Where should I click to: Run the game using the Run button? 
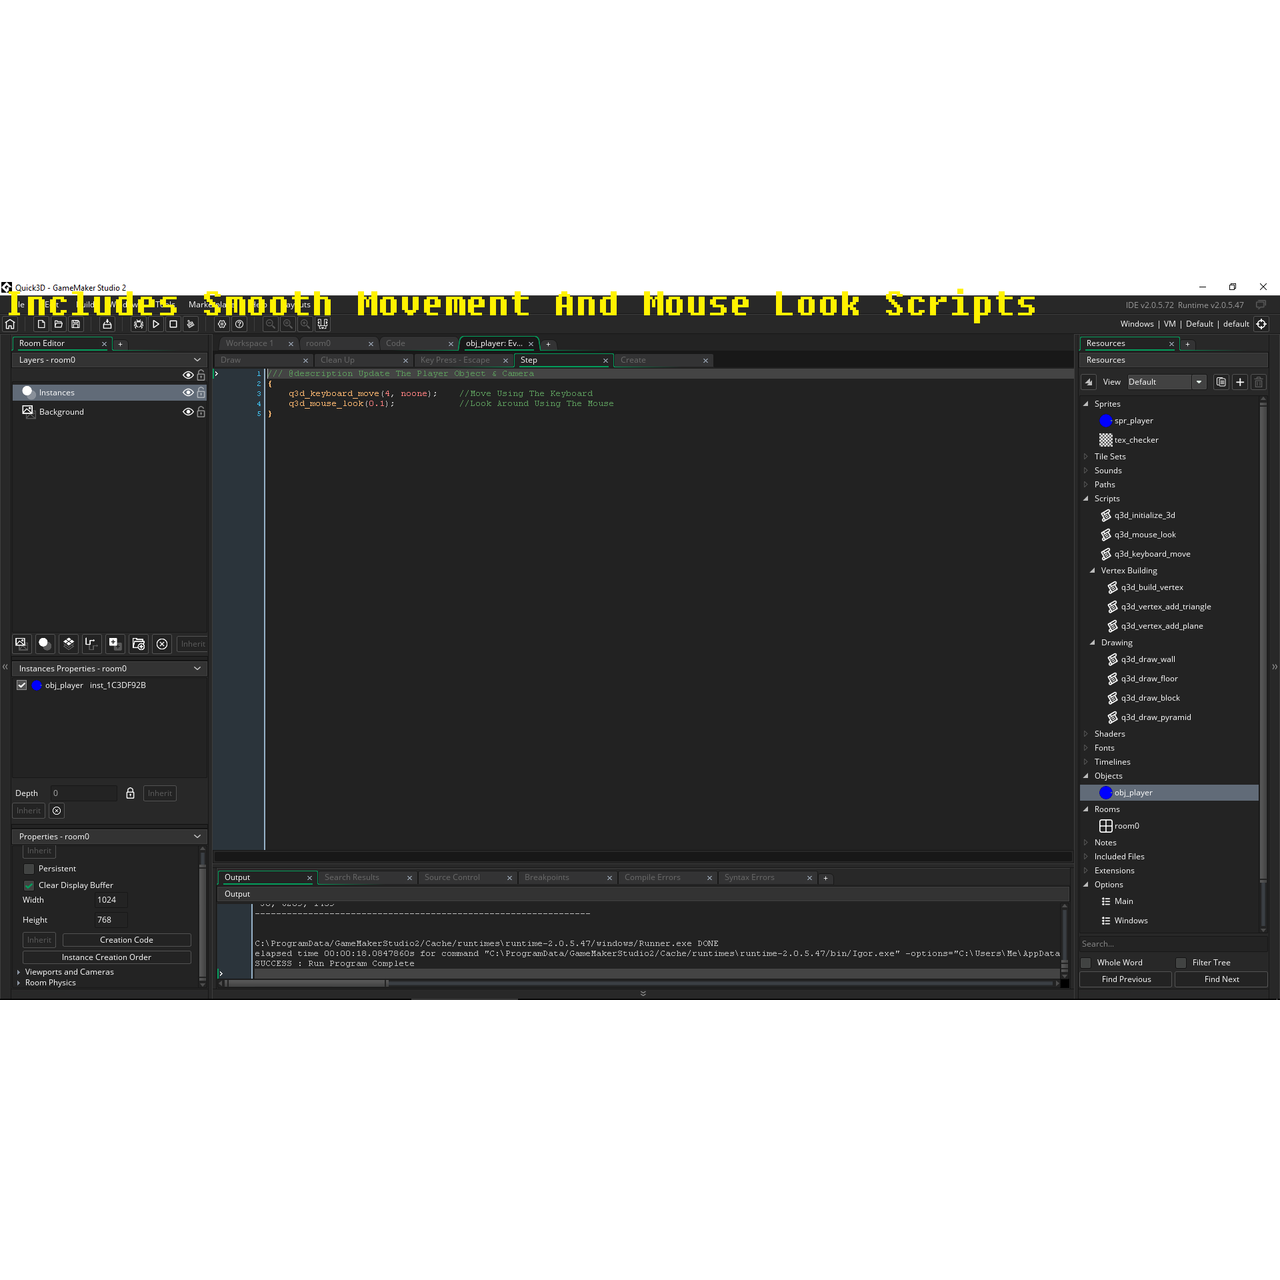coord(155,324)
